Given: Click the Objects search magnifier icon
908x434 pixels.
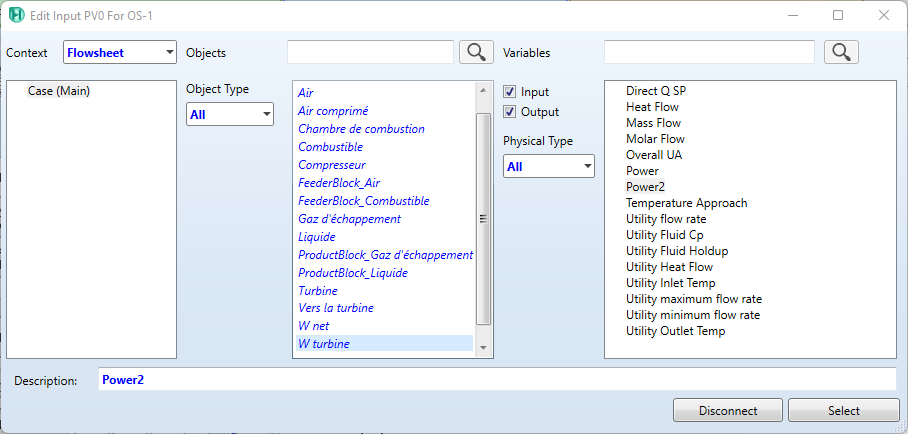Looking at the screenshot, I should pyautogui.click(x=477, y=52).
